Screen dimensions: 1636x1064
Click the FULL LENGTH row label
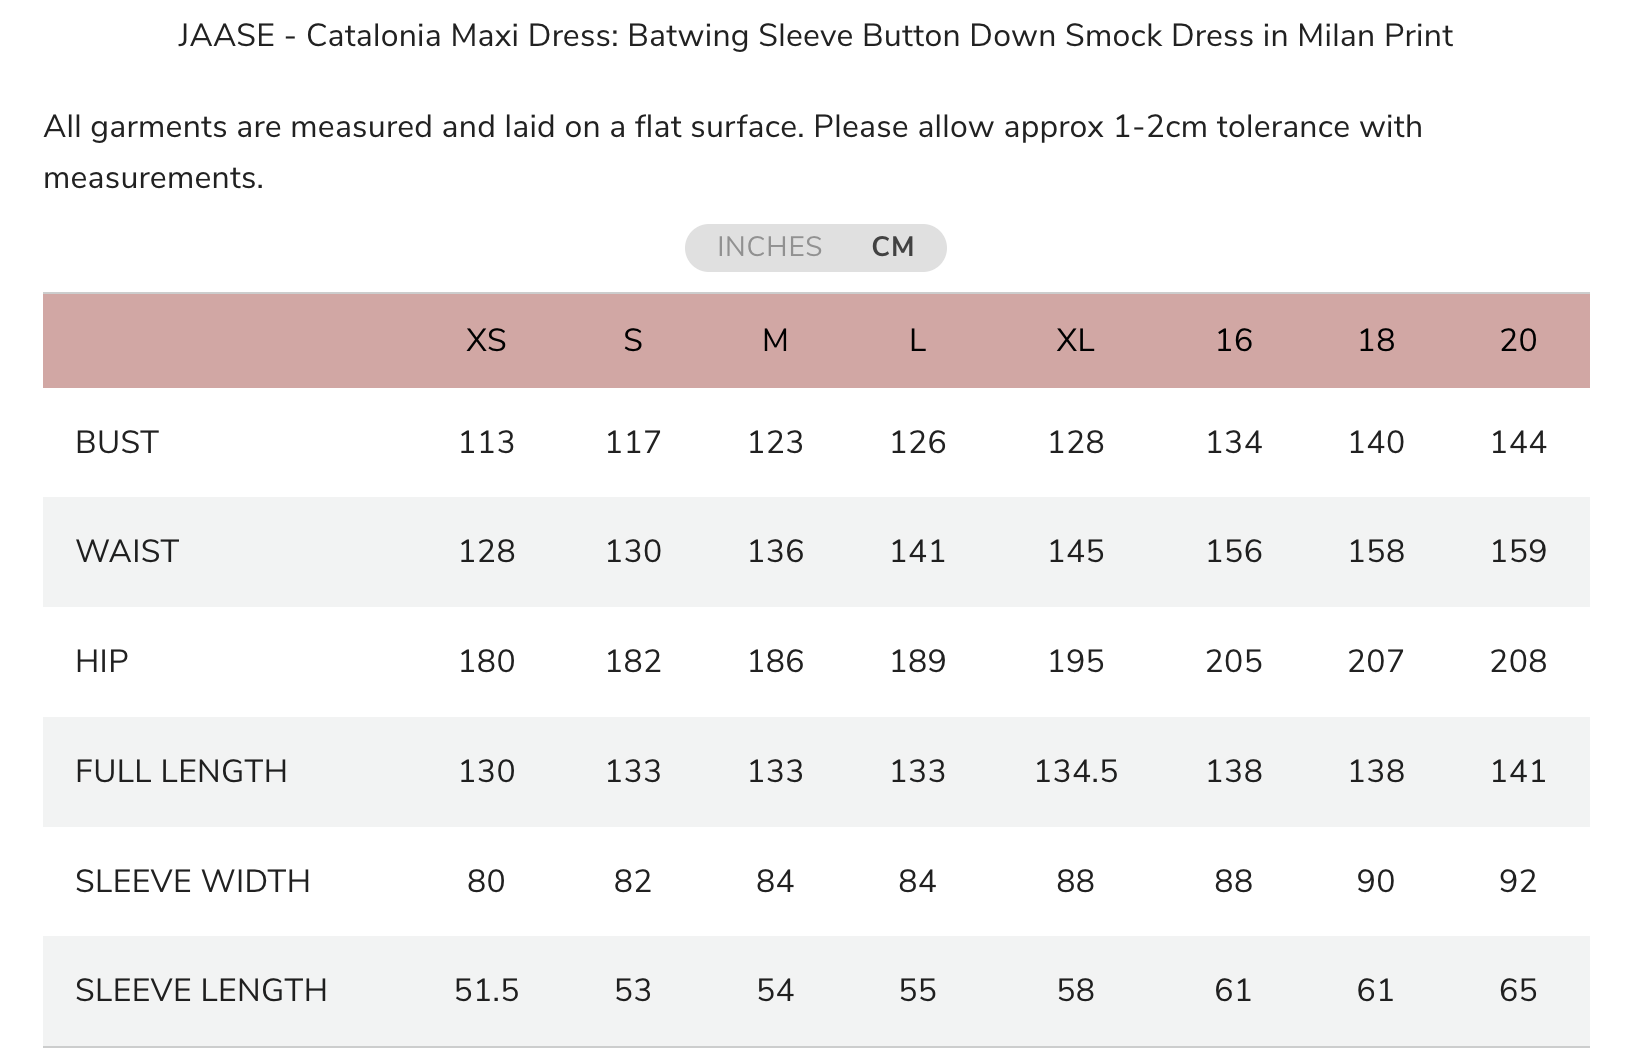click(x=181, y=771)
